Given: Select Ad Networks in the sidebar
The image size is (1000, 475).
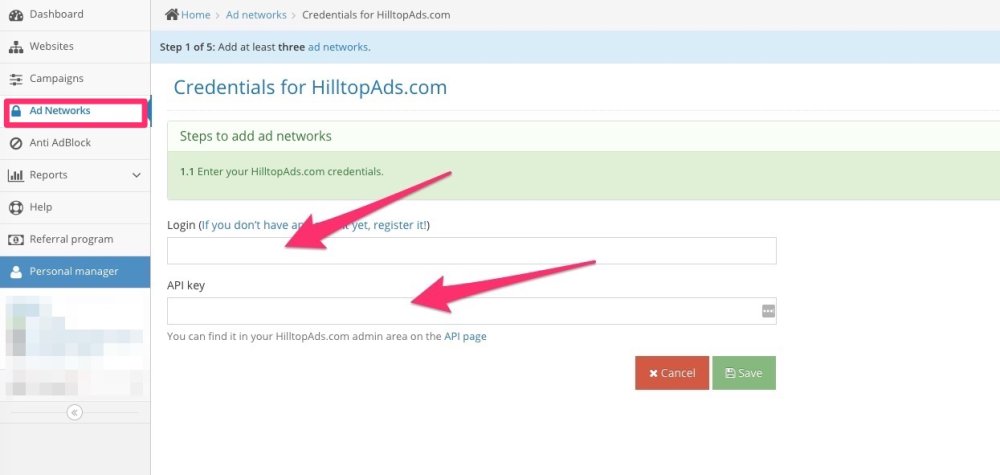Looking at the screenshot, I should [75, 111].
